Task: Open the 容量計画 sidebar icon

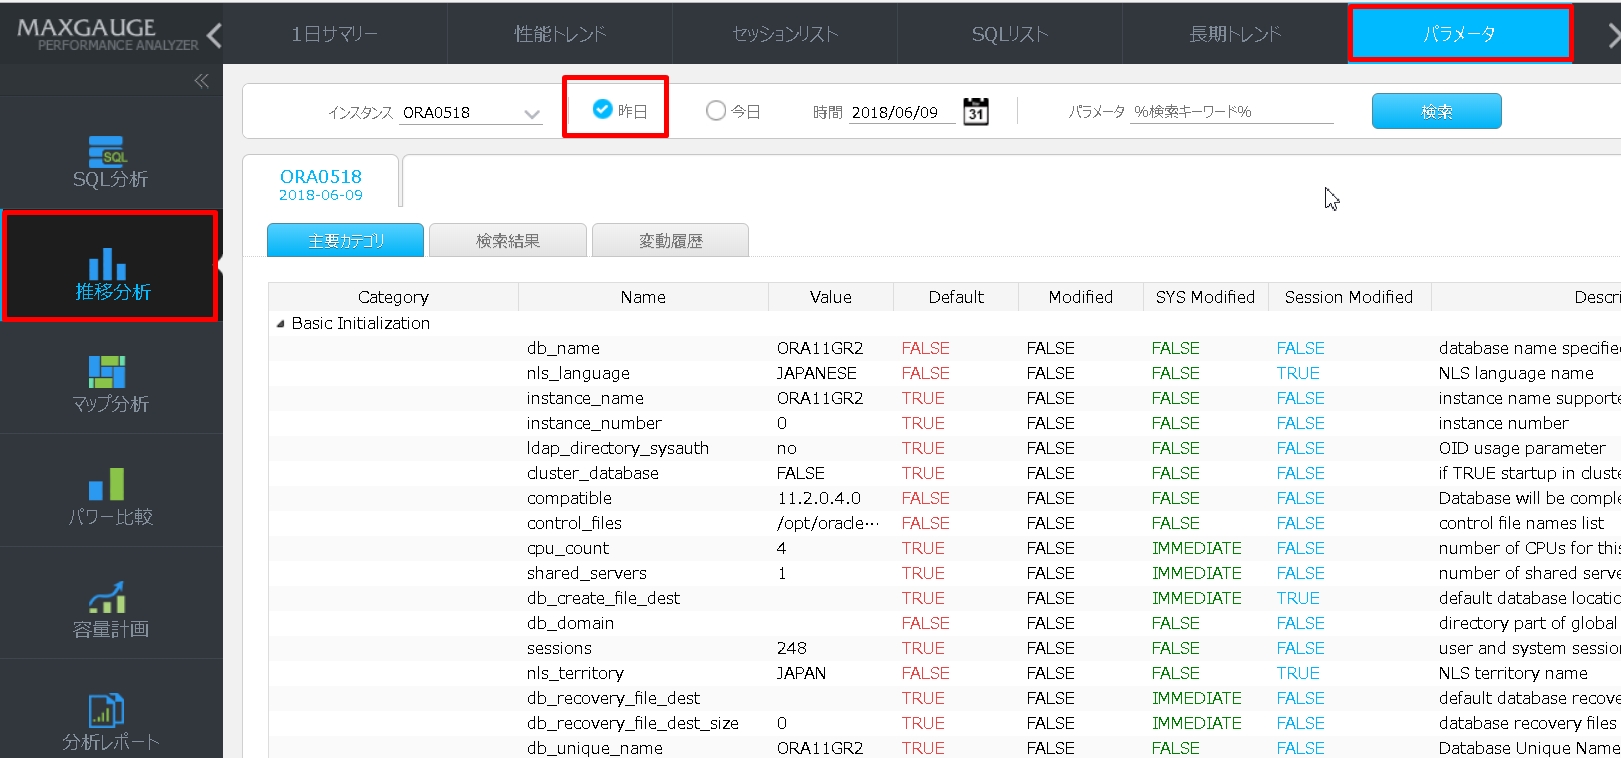Action: [107, 597]
